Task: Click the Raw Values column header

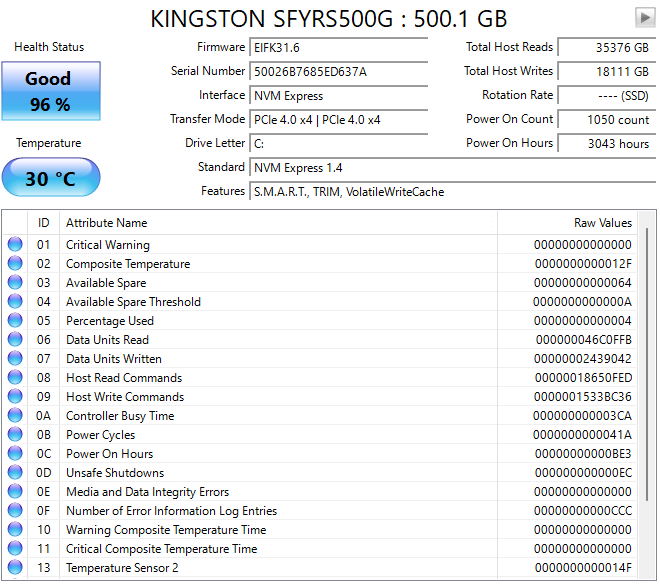Action: coord(567,223)
